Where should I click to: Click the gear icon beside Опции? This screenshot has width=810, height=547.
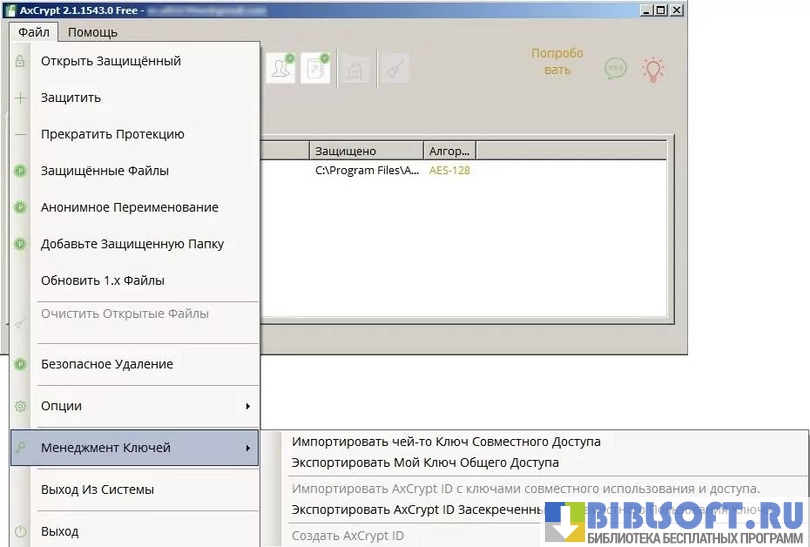20,406
